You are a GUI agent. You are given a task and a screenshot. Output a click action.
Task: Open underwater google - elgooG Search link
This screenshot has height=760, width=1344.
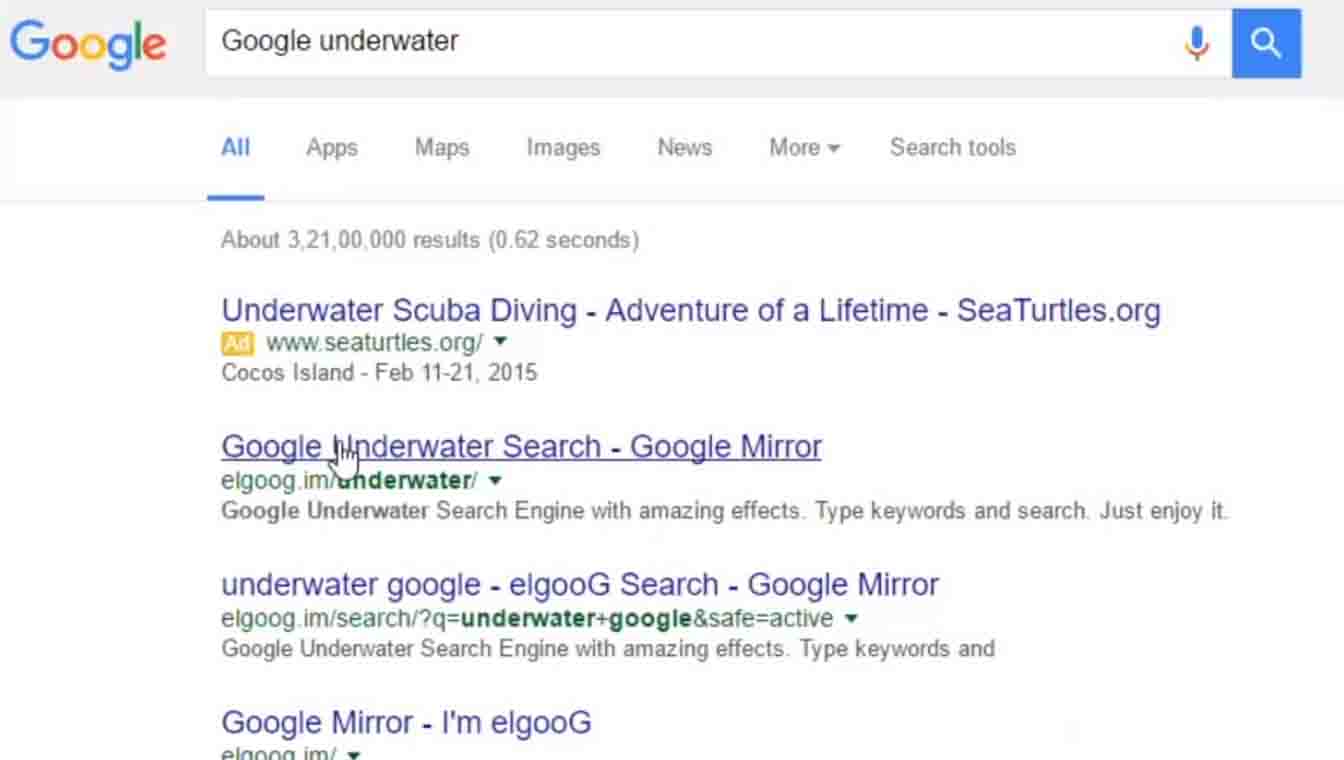click(x=579, y=584)
